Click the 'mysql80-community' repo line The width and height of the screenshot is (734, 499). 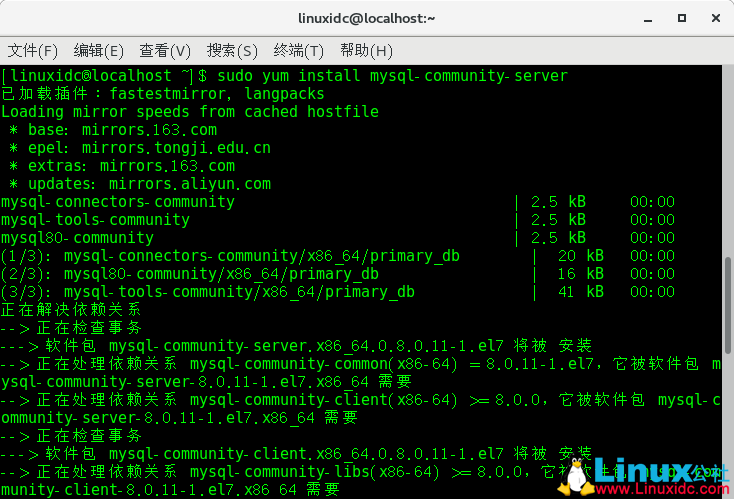tap(338, 238)
